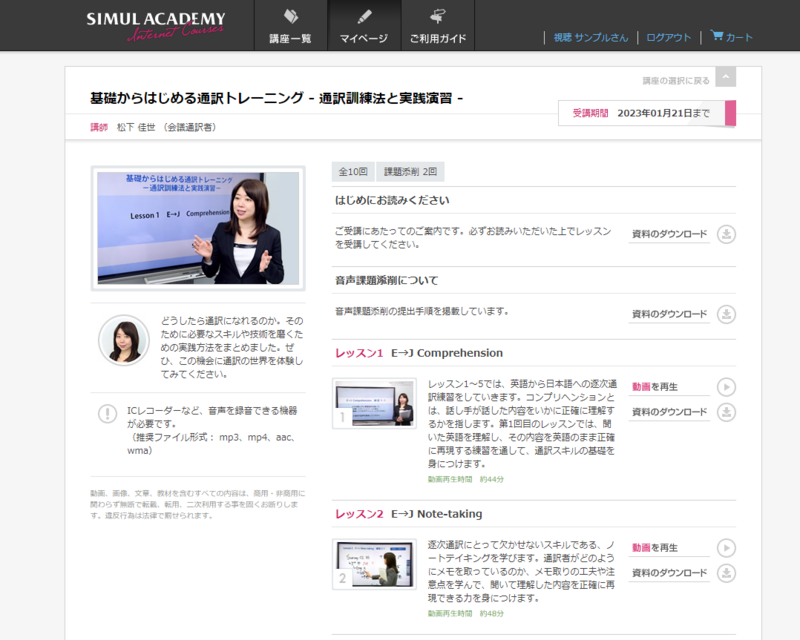
Task: Click the 動画再生時間 約48分 text
Action: pyautogui.click(x=466, y=613)
